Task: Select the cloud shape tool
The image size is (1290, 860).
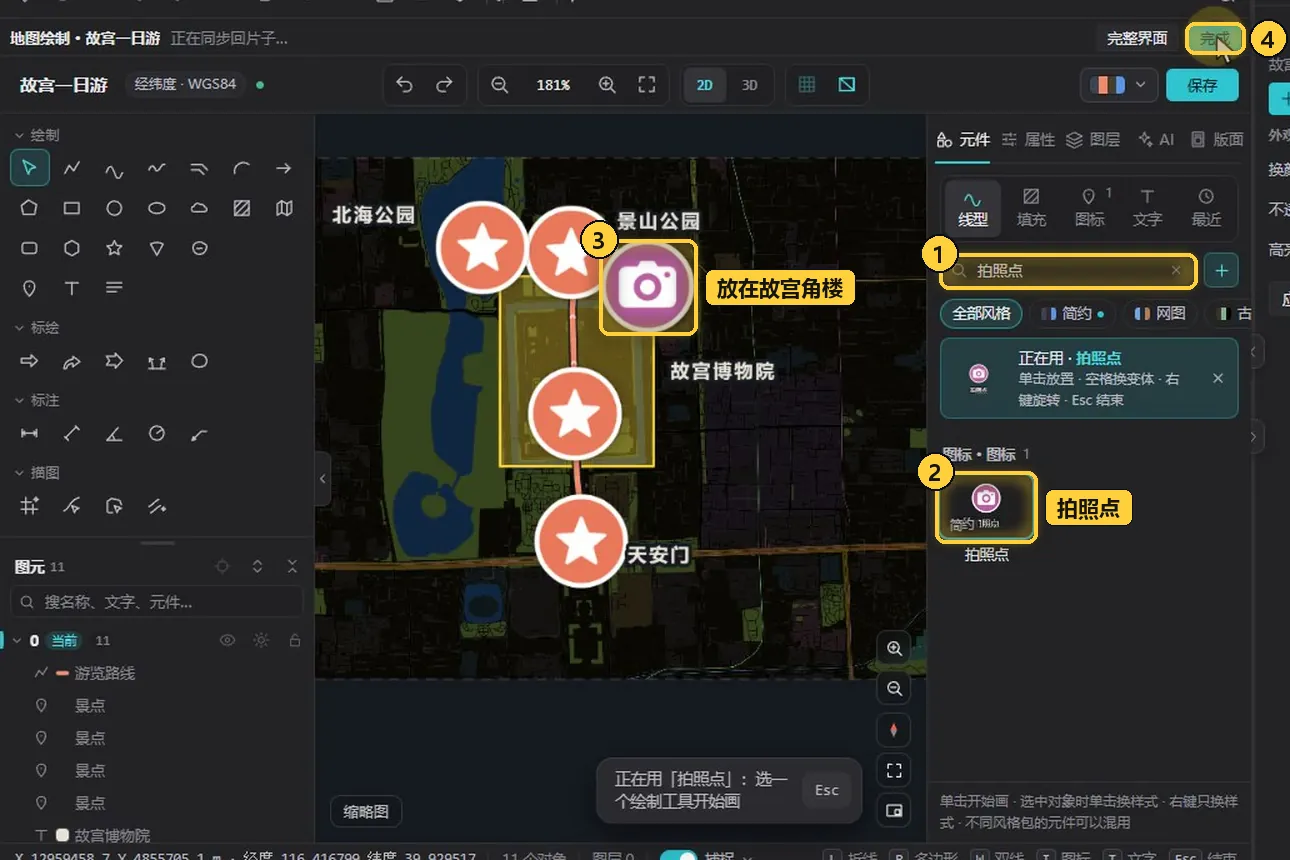Action: pyautogui.click(x=199, y=209)
